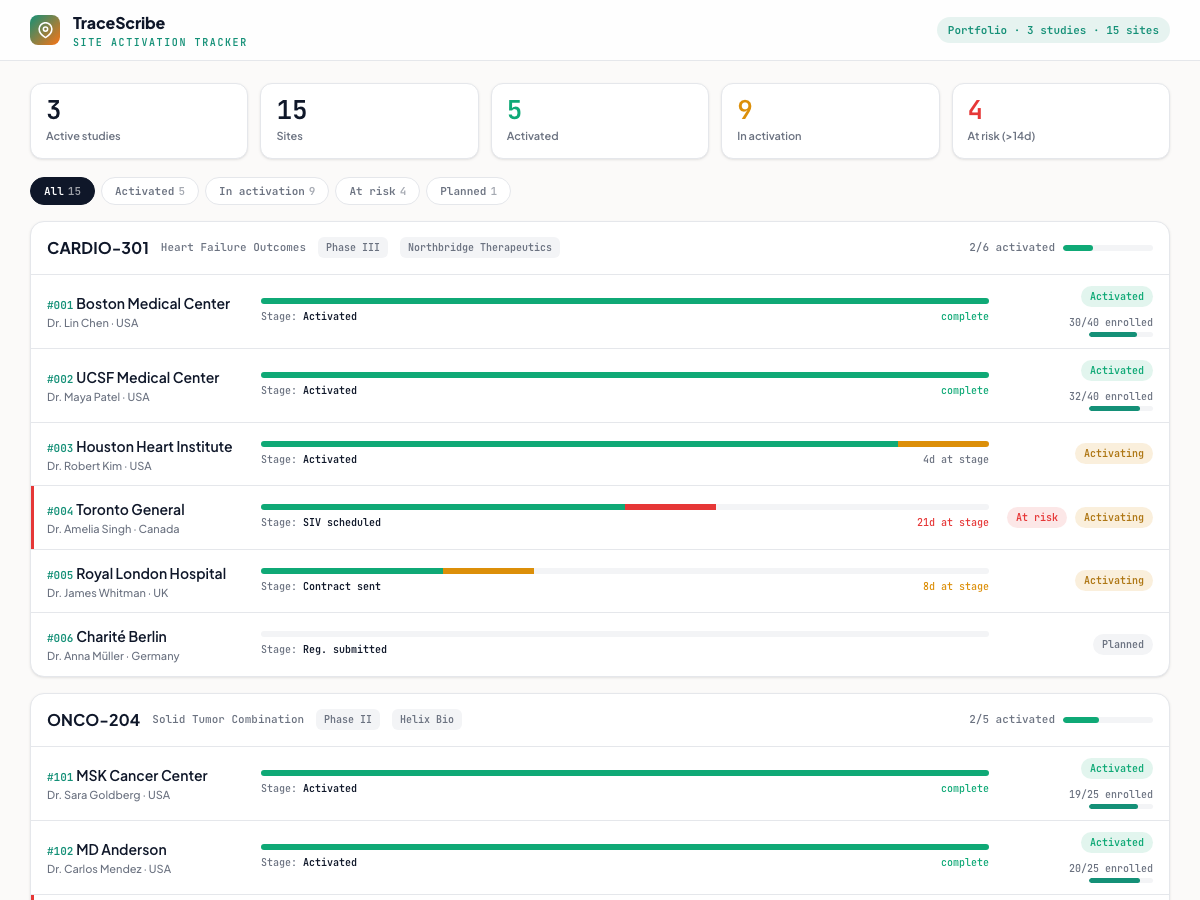Click the Helix Bio sponsor tag
The image size is (1200, 900).
coord(427,719)
